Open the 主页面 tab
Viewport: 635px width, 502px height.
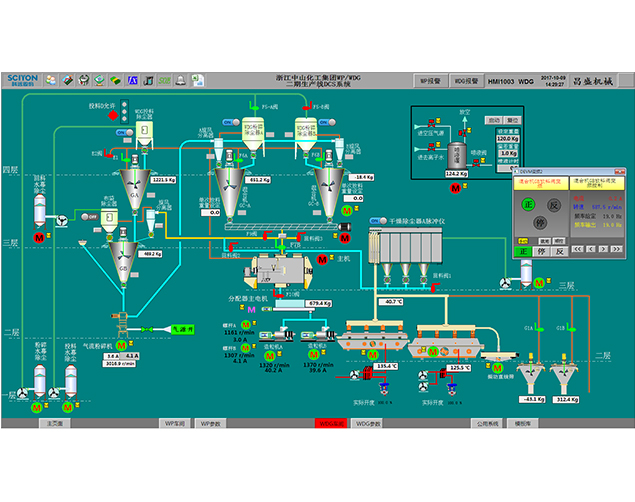tap(56, 423)
